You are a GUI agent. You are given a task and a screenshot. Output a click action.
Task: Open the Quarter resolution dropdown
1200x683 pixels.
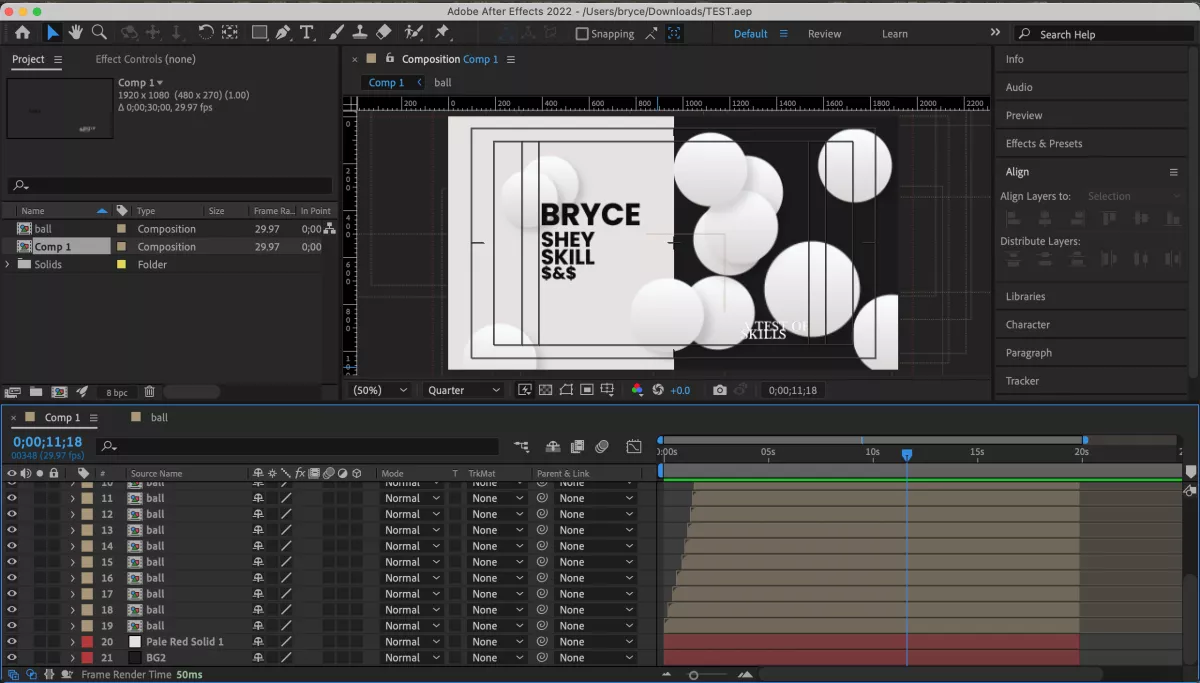463,390
